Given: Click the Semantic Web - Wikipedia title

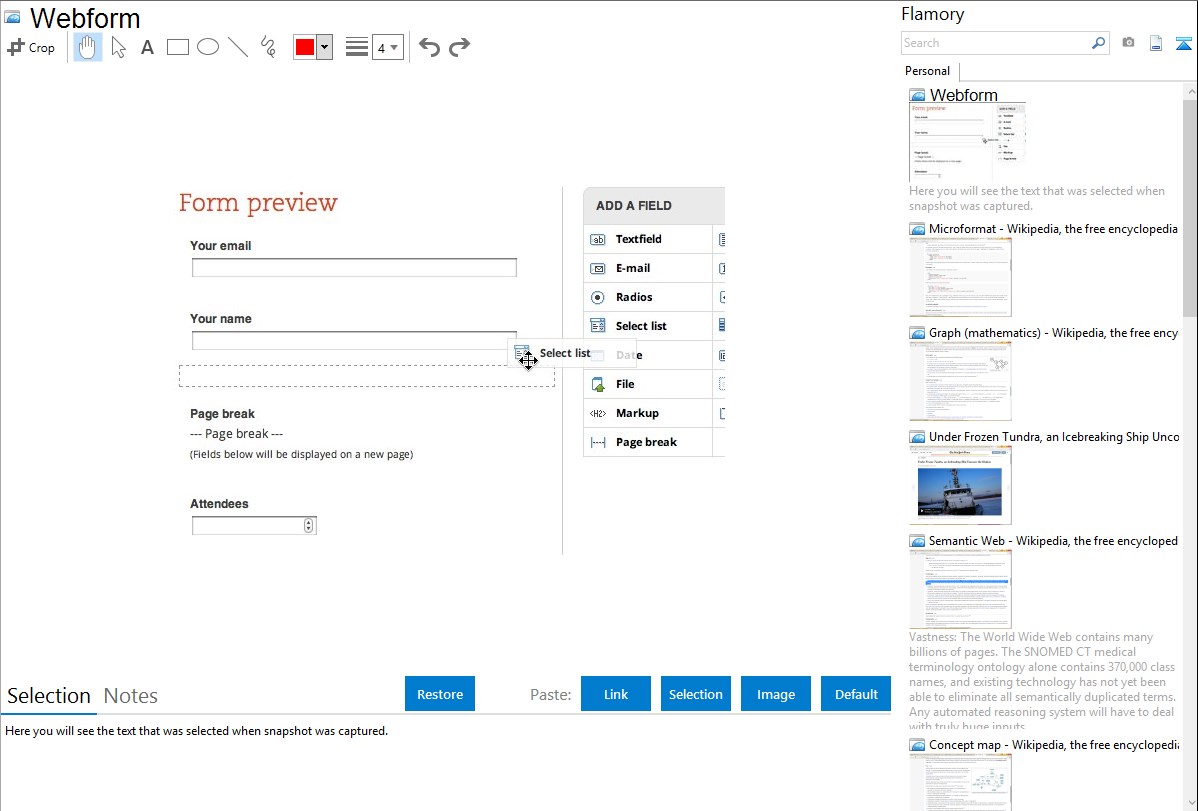Looking at the screenshot, I should 1054,540.
